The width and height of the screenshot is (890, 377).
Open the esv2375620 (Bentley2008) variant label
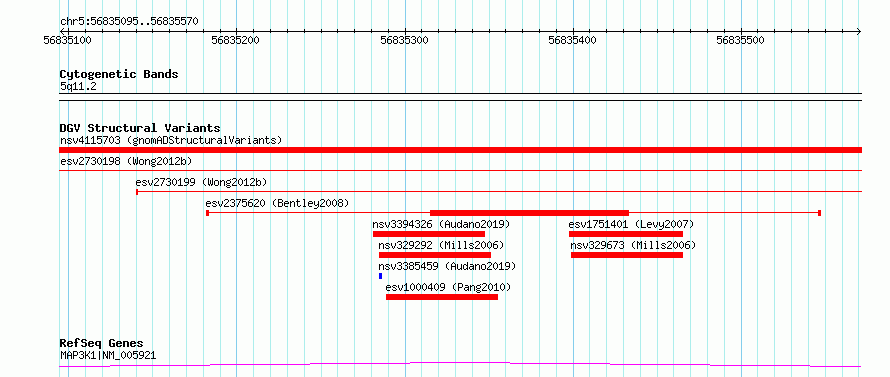coord(277,203)
